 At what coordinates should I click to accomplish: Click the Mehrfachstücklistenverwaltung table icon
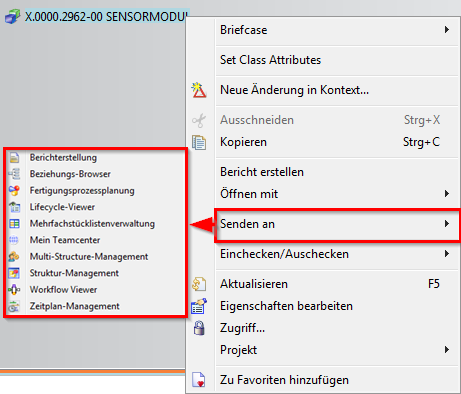point(14,224)
